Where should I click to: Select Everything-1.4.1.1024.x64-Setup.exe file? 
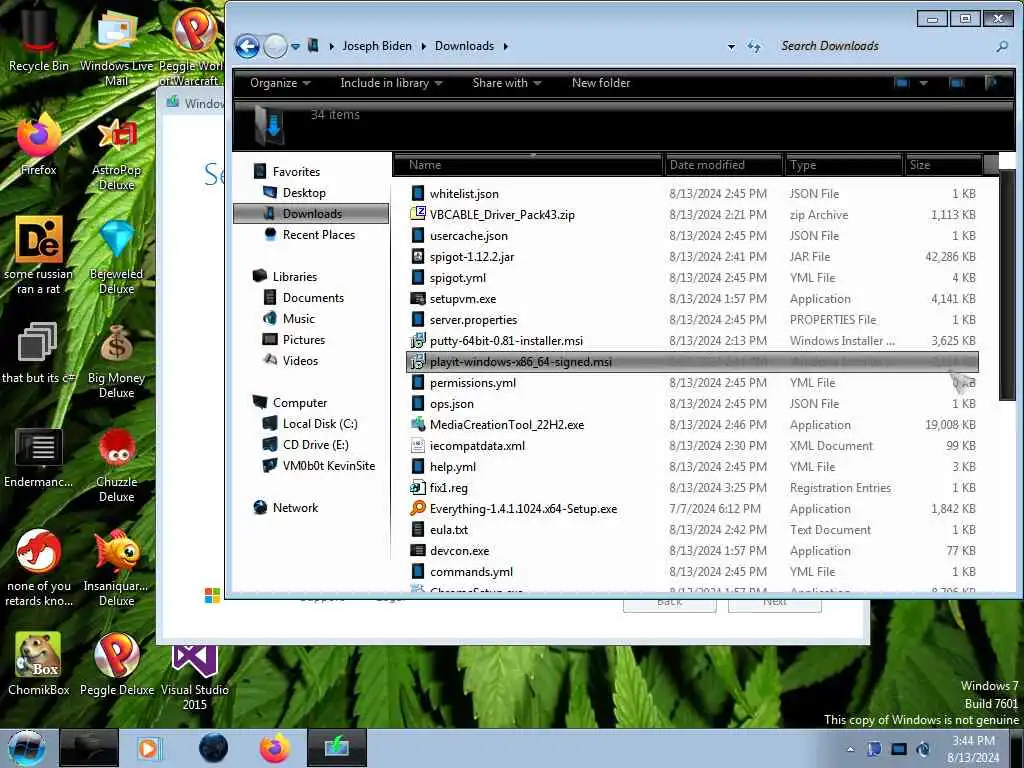692,509
